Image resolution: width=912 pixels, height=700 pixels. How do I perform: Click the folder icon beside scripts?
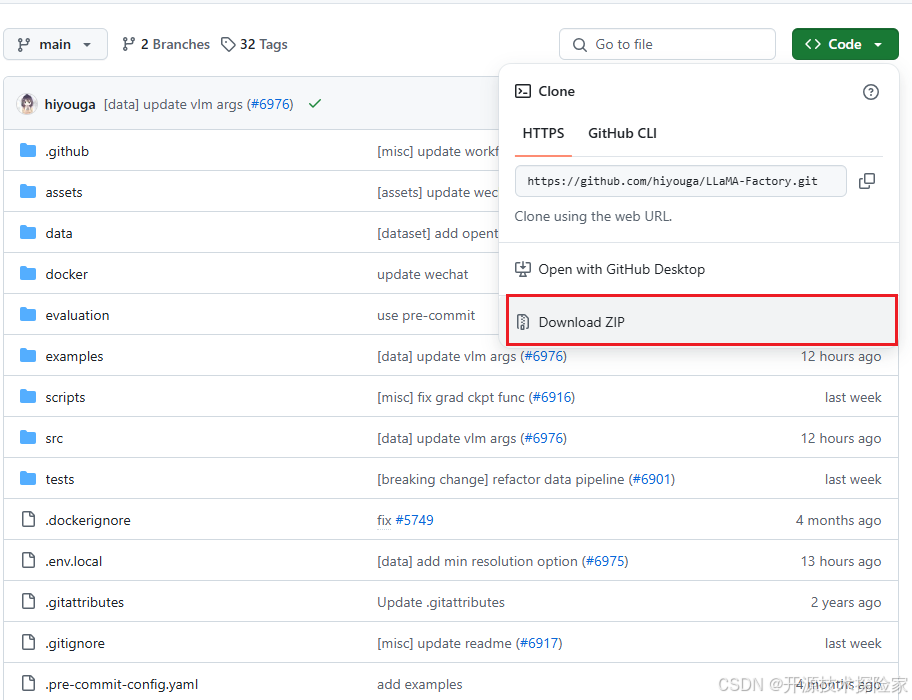(28, 397)
